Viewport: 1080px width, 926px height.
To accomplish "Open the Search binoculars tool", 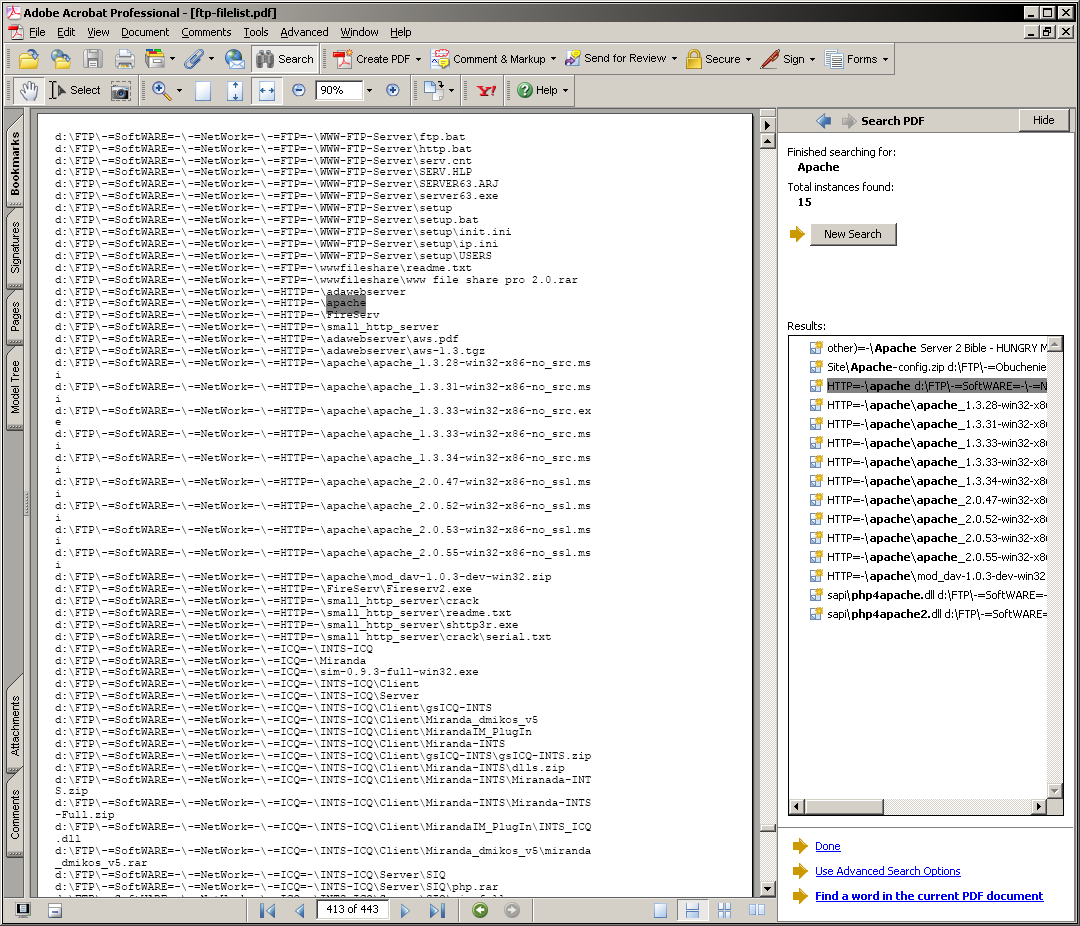I will (285, 59).
